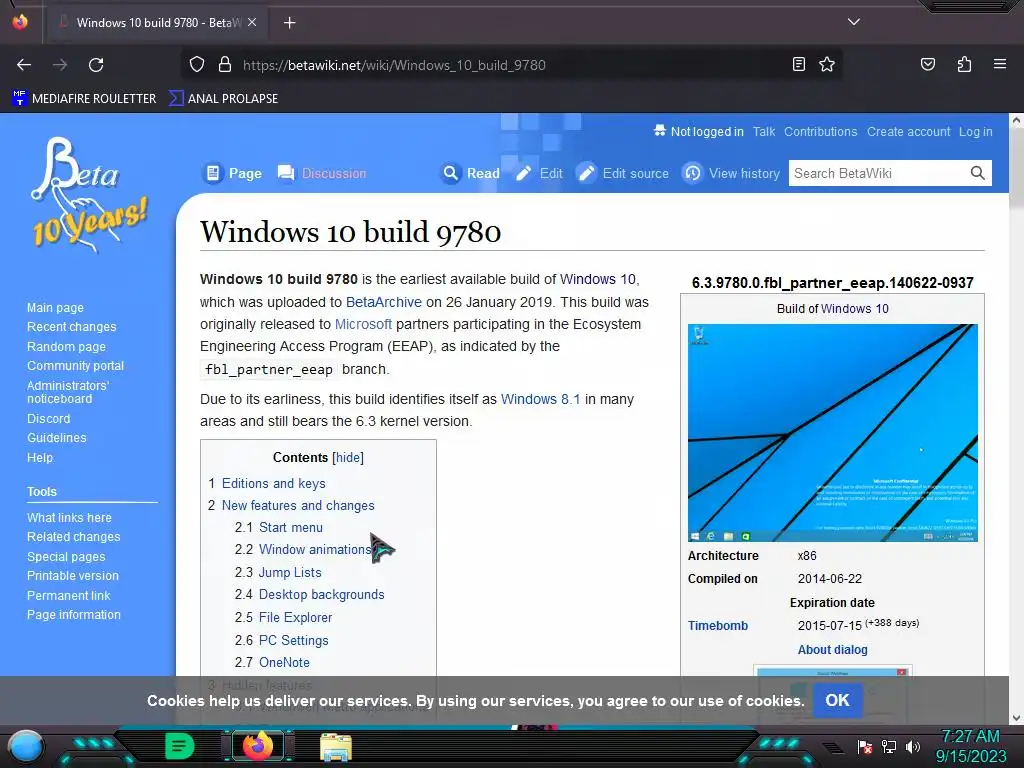The height and width of the screenshot is (768, 1024).
Task: Open the Guidelines link
Action: point(57,438)
